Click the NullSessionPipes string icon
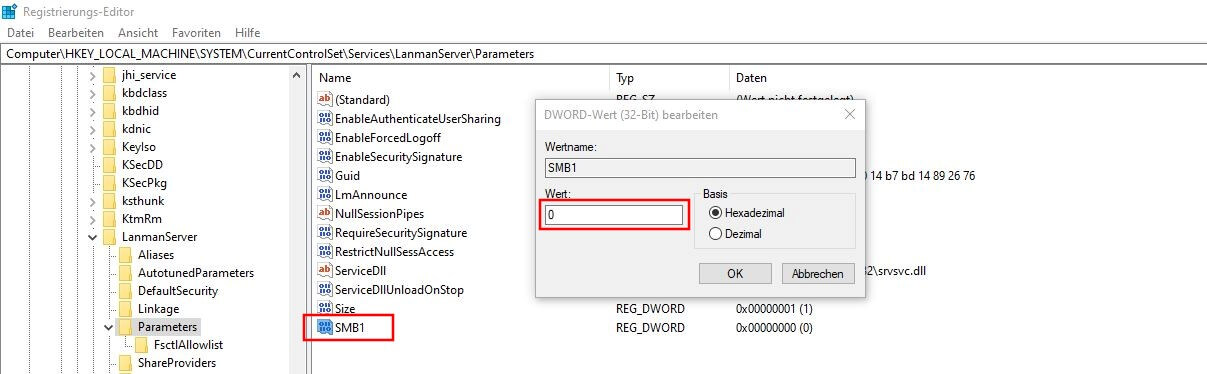This screenshot has height=374, width=1207. 324,213
